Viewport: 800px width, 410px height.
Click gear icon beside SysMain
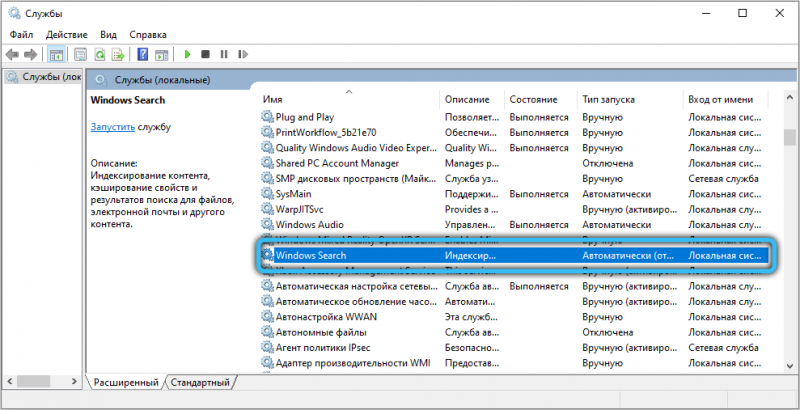tap(267, 194)
